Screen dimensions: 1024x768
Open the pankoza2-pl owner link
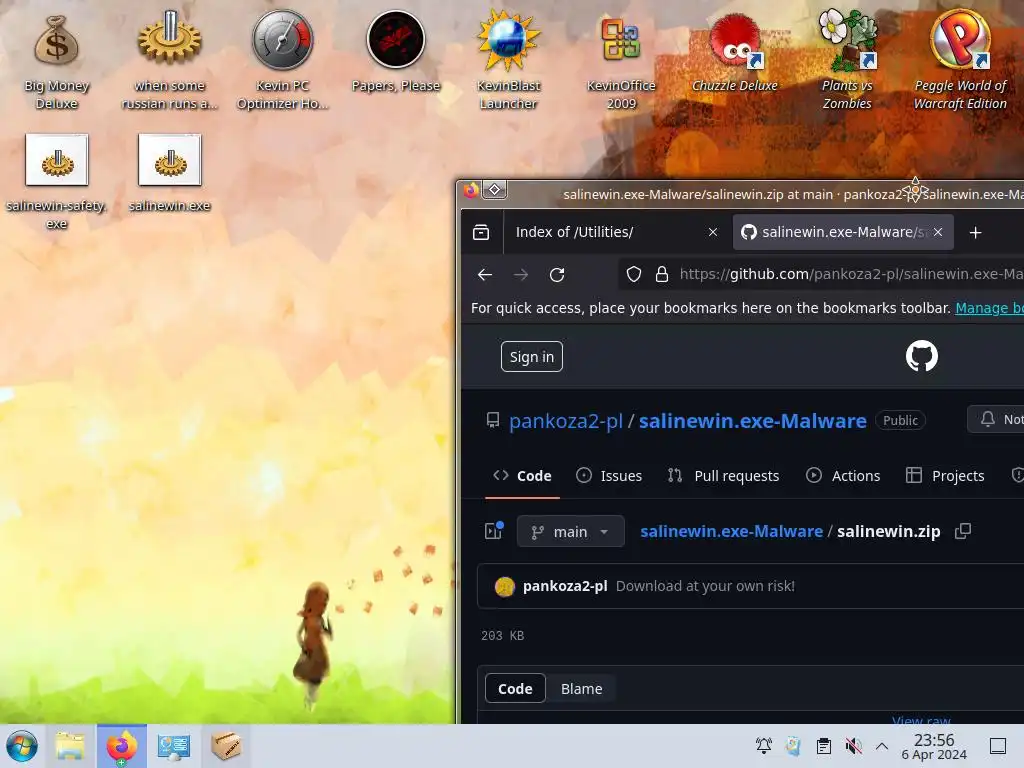(x=566, y=421)
